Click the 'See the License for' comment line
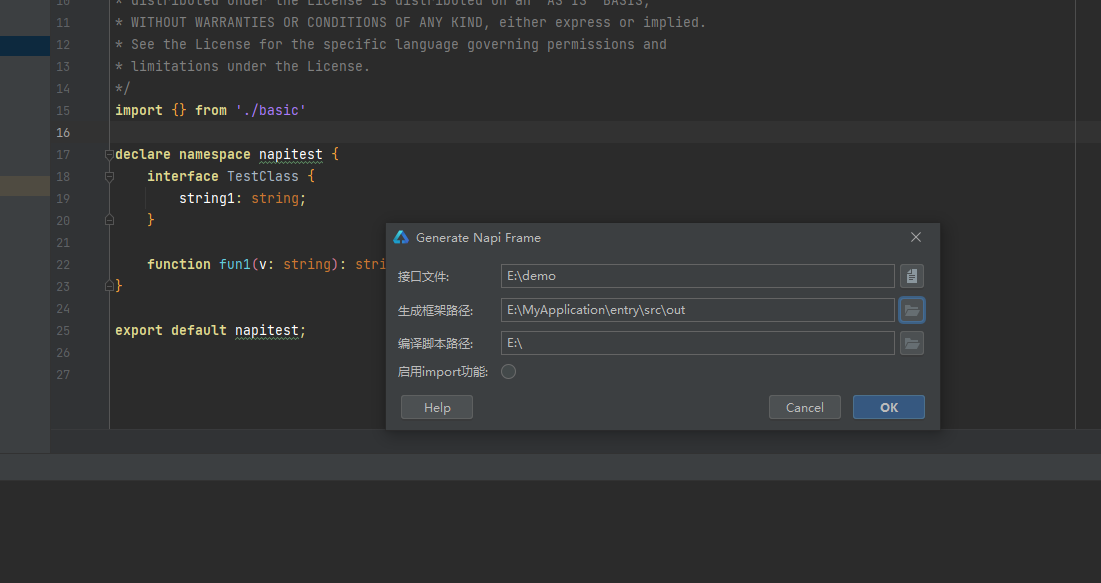 tap(391, 44)
